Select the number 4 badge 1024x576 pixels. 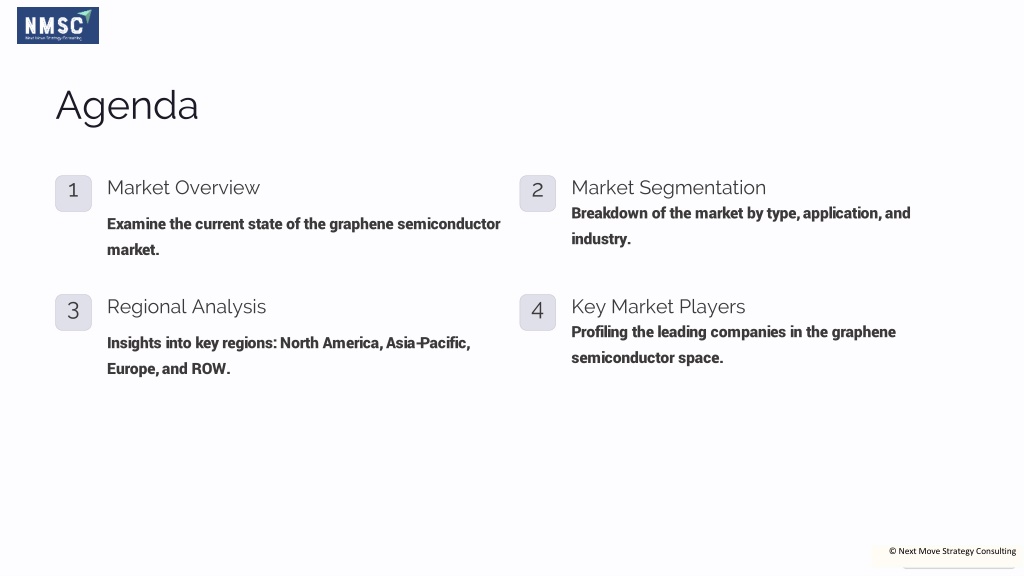[x=537, y=312]
